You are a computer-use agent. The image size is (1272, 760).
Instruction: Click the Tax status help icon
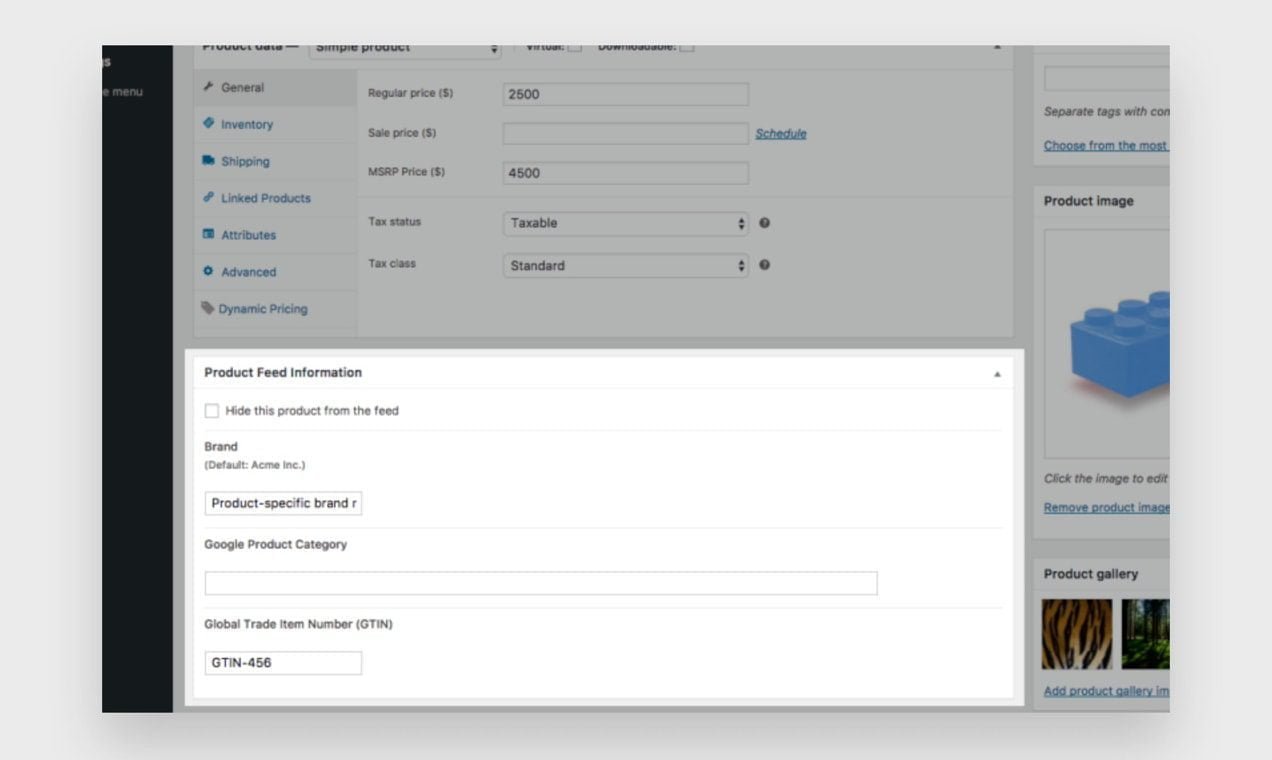tap(764, 223)
